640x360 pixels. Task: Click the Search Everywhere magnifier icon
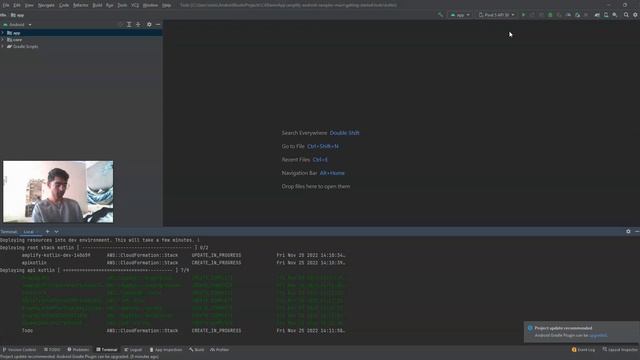(x=626, y=15)
